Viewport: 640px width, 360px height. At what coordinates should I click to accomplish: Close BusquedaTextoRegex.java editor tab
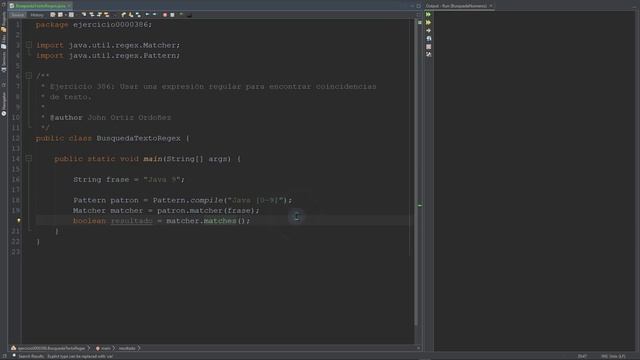pyautogui.click(x=69, y=6)
